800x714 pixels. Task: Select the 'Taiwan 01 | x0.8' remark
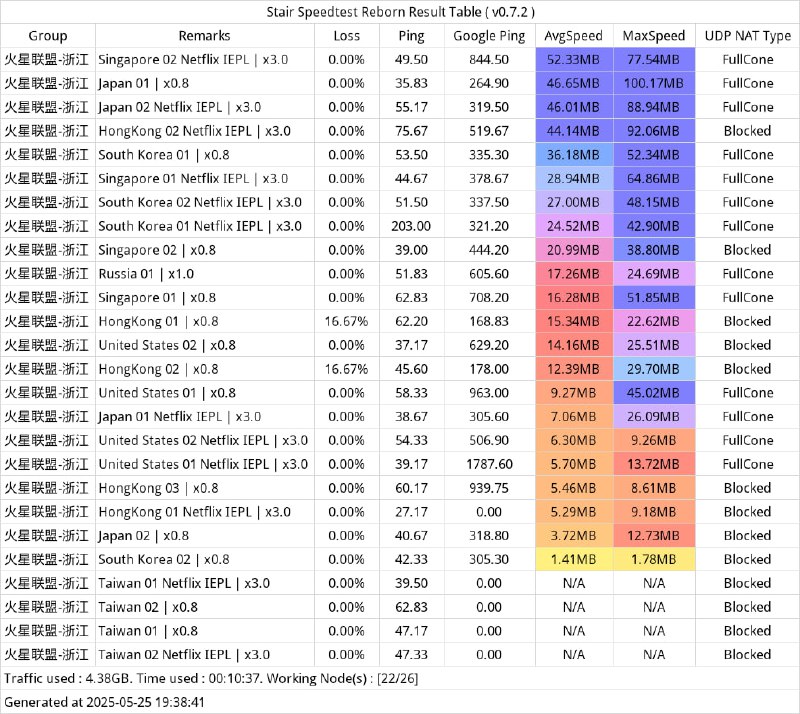click(148, 631)
